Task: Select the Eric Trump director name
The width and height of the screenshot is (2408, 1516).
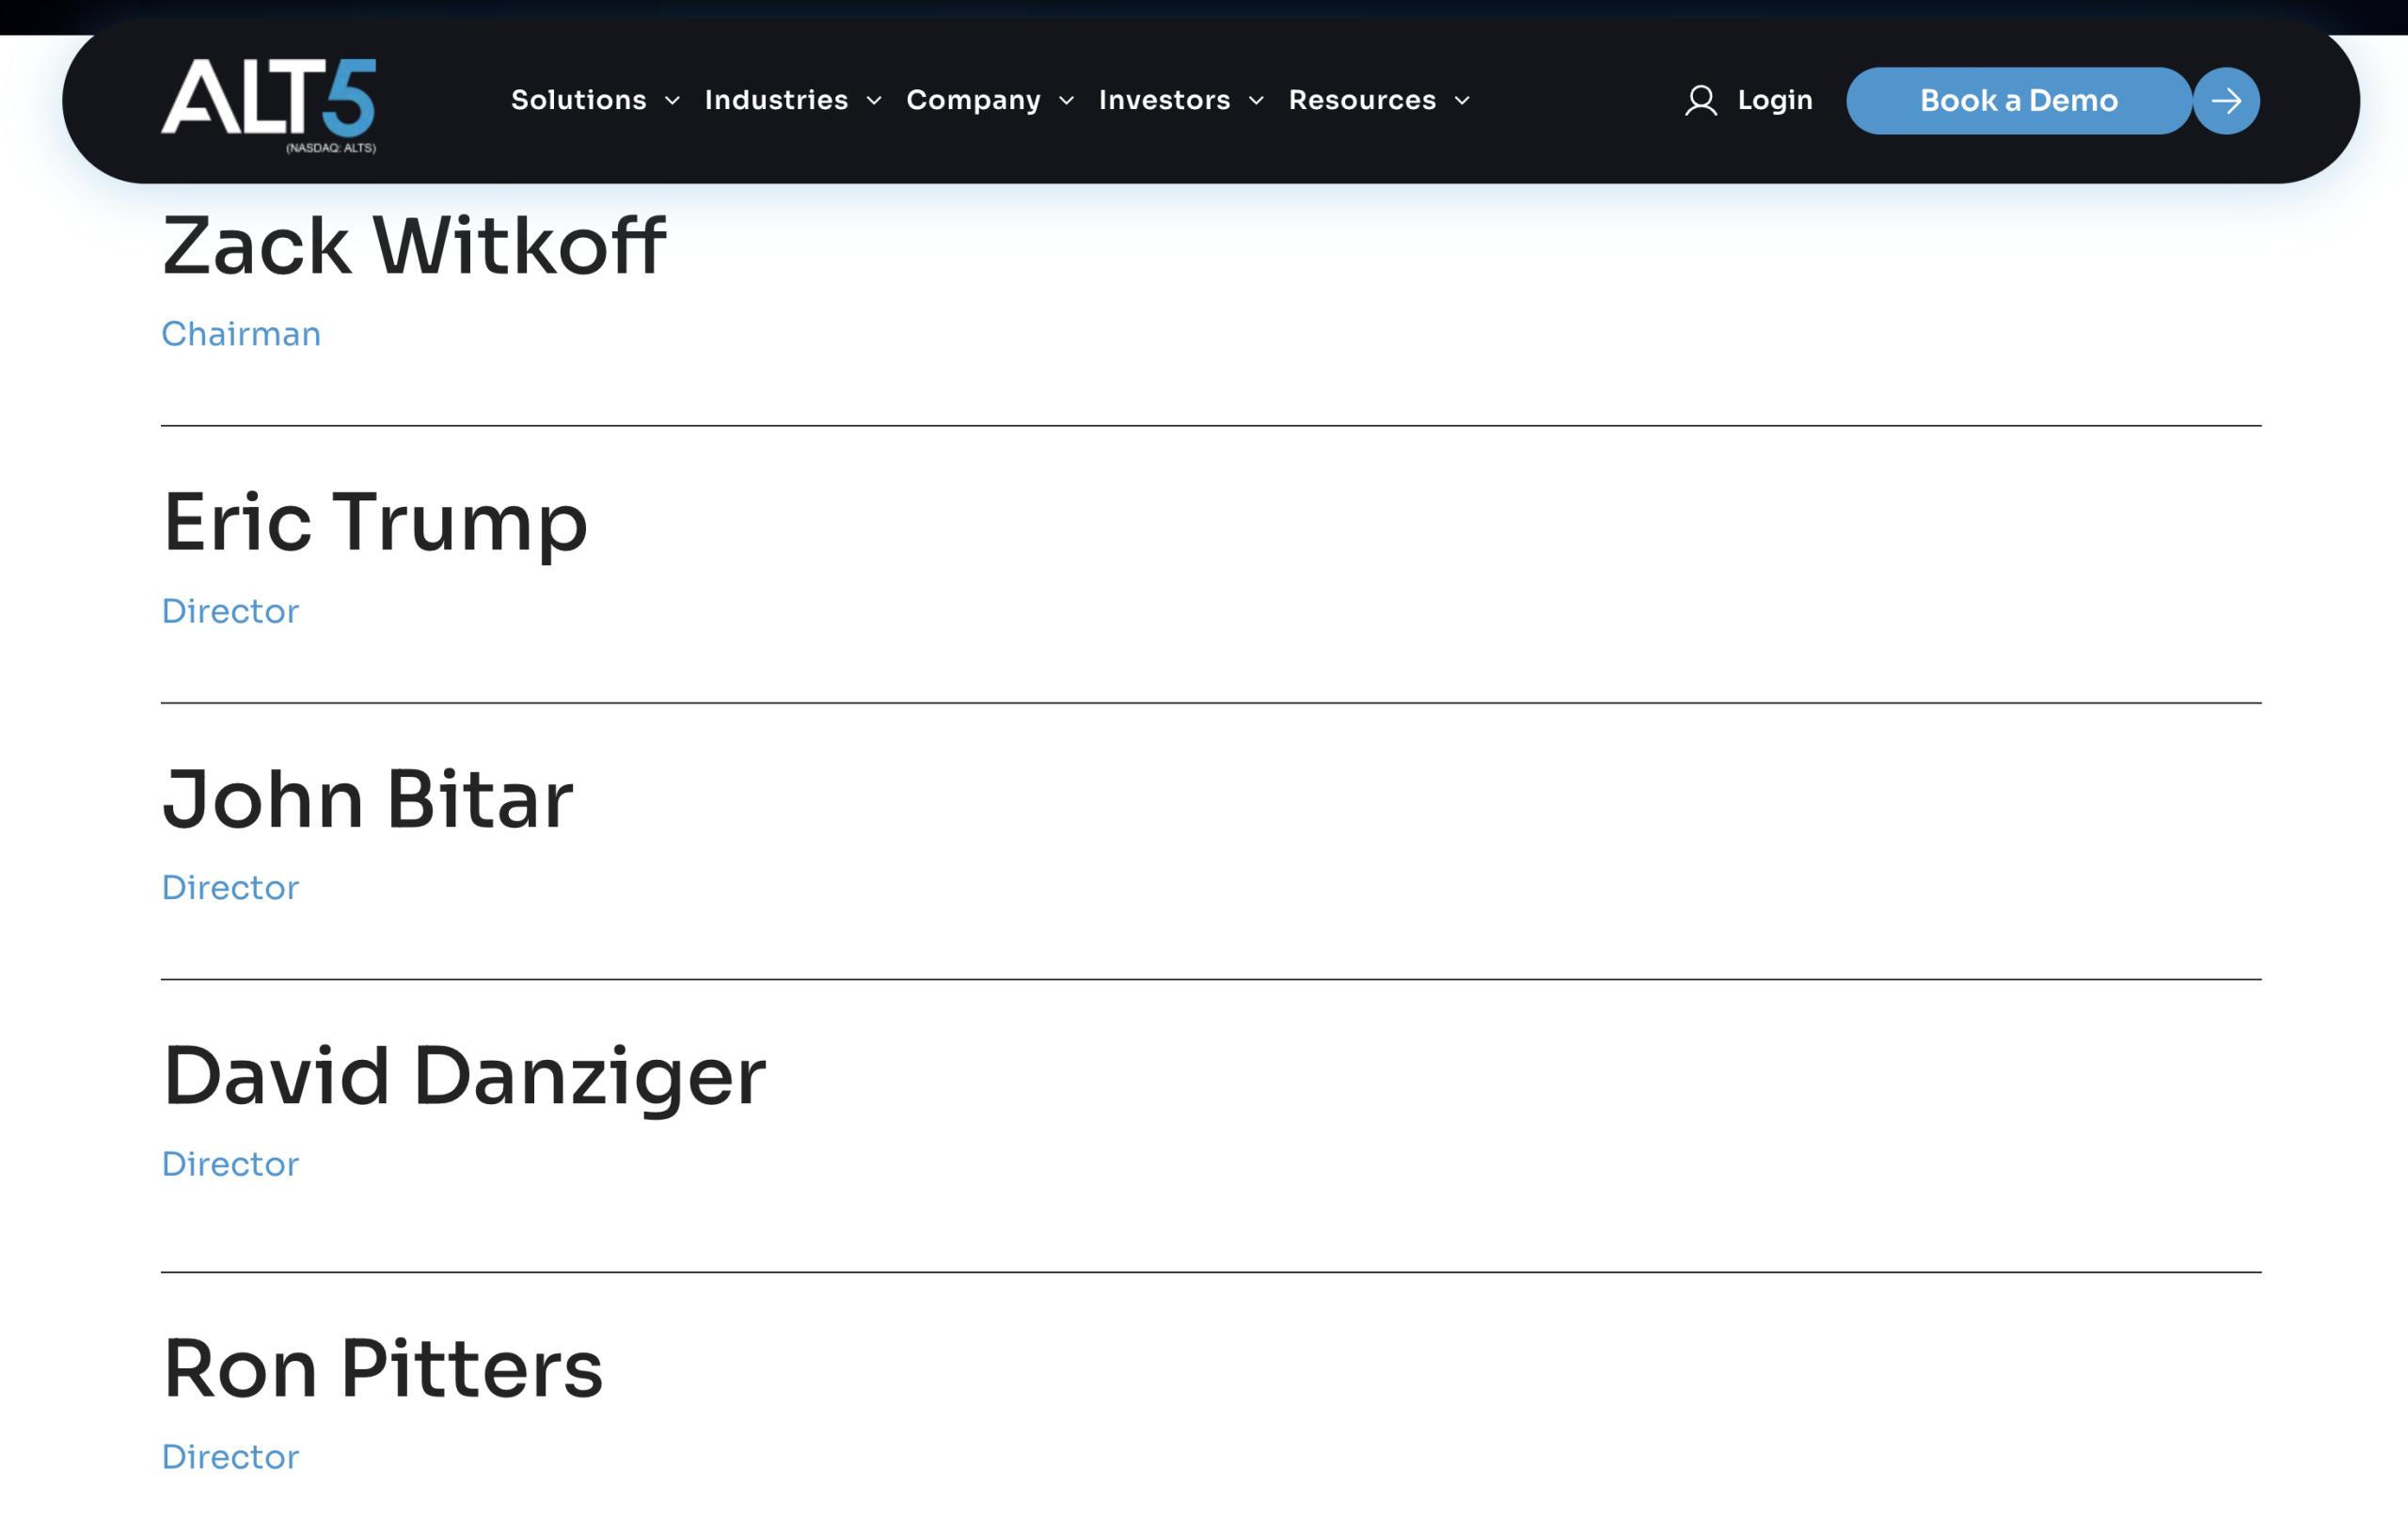Action: coord(375,523)
